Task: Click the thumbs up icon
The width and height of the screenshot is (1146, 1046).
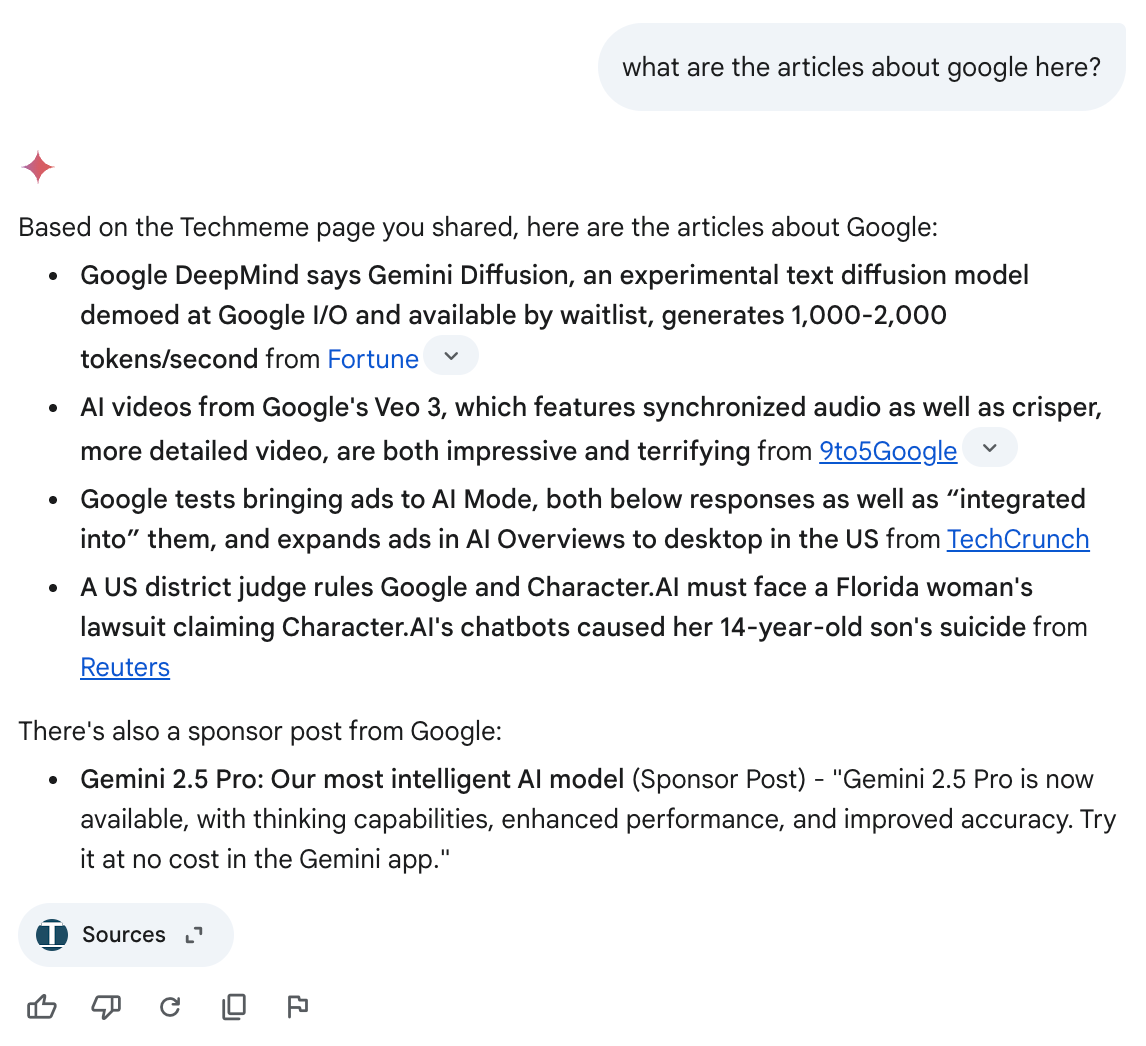Action: click(x=42, y=1007)
